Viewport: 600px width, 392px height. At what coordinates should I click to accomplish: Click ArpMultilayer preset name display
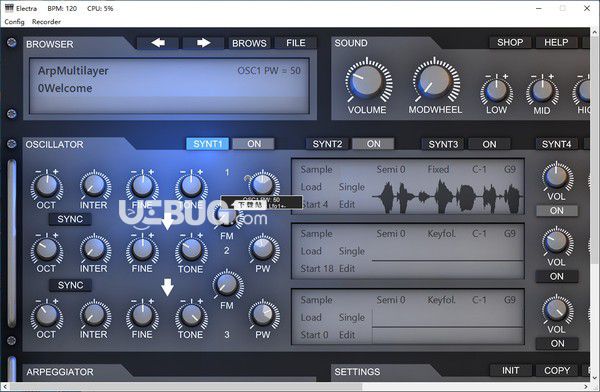73,70
